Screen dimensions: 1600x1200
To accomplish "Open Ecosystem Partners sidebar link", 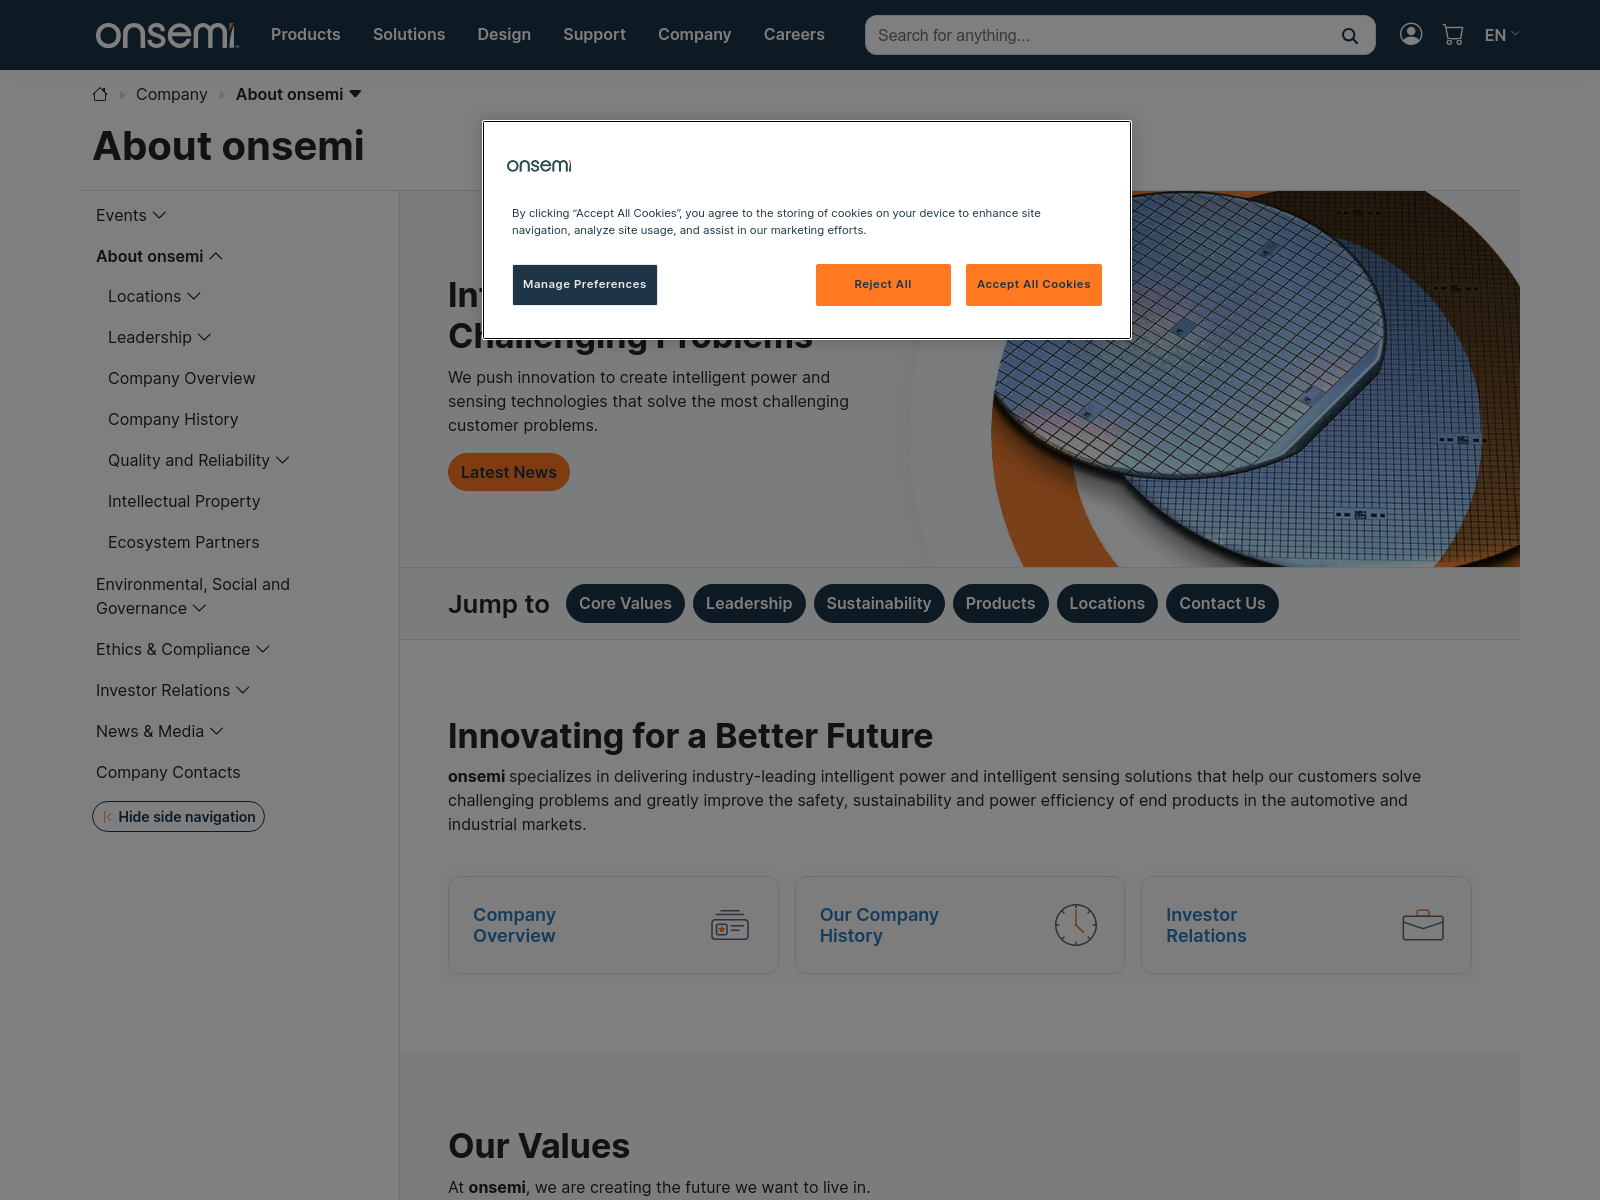I will tap(184, 542).
